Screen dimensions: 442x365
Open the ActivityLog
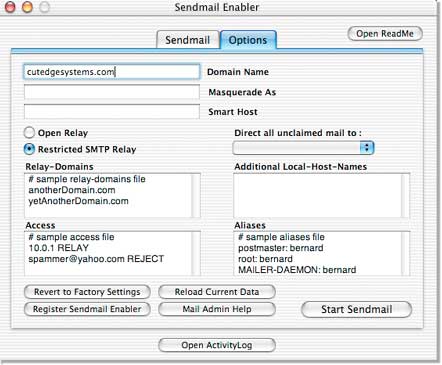[x=217, y=345]
